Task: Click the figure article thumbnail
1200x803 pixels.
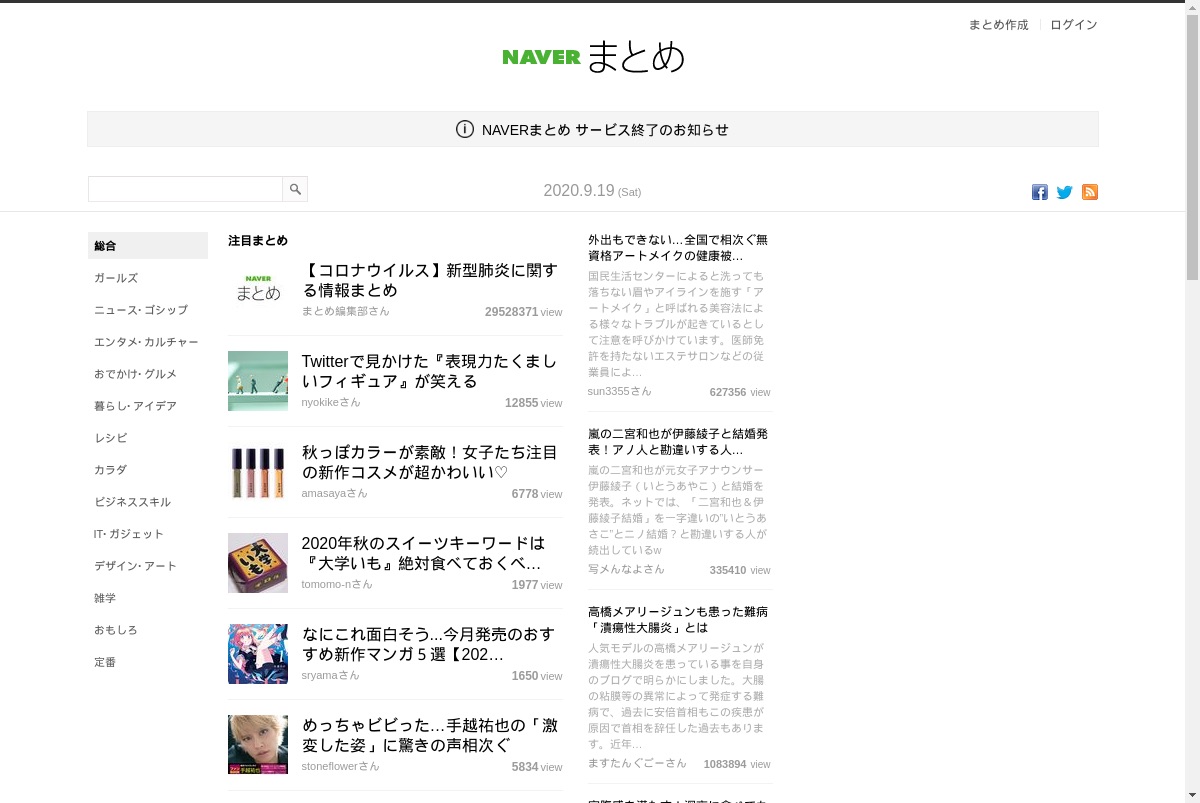Action: (x=258, y=381)
